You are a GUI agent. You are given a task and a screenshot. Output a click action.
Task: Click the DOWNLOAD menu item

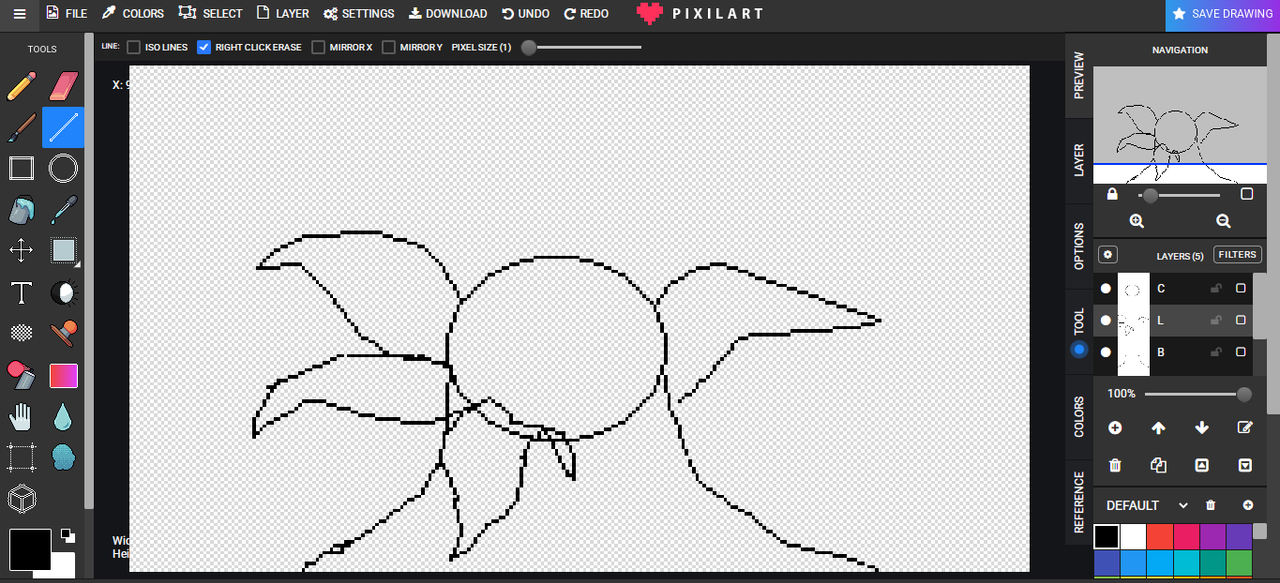coord(448,14)
